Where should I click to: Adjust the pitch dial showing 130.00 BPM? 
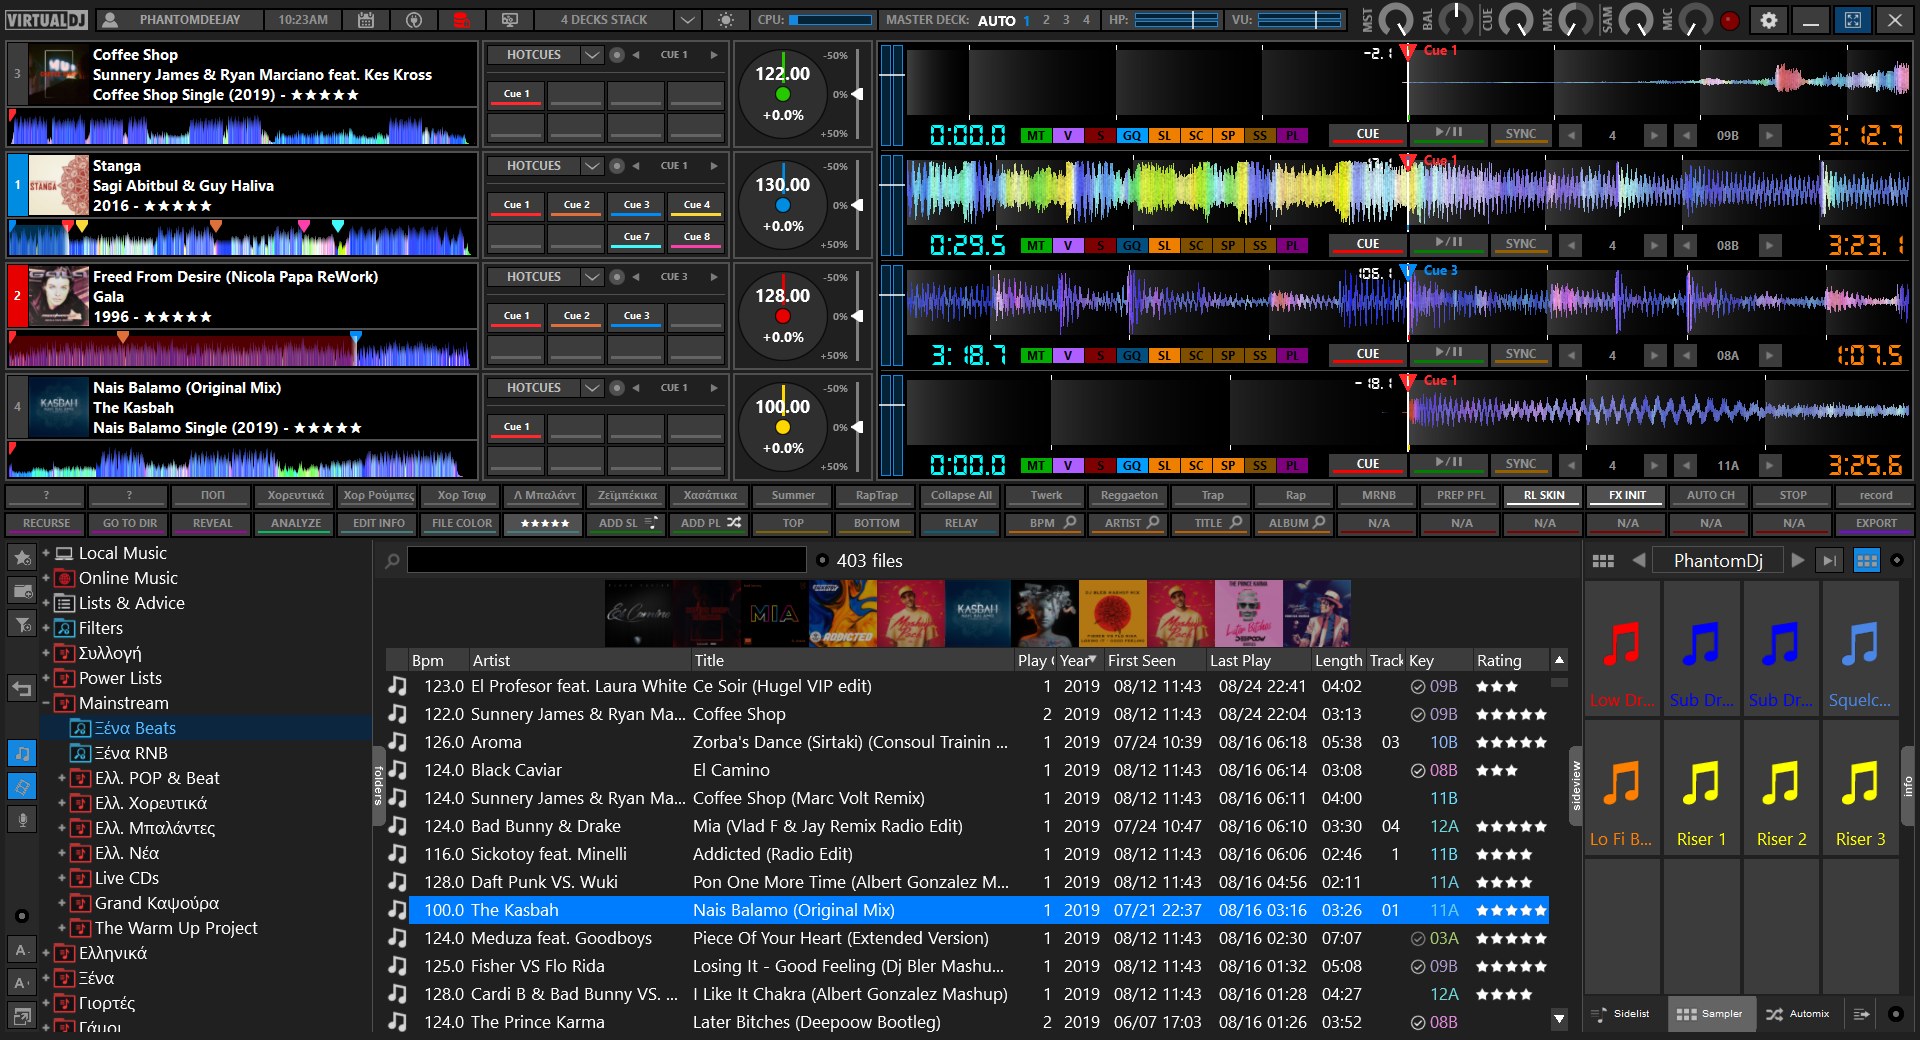click(x=783, y=205)
